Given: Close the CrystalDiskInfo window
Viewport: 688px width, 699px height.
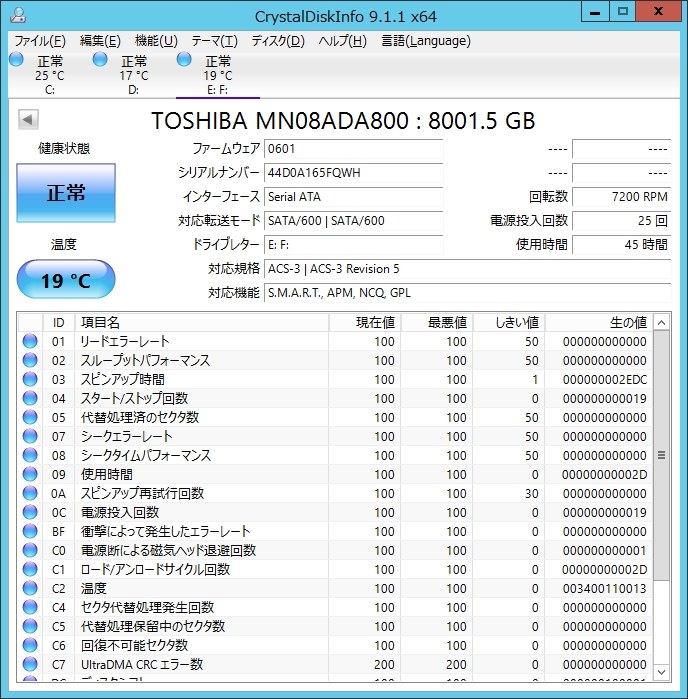Looking at the screenshot, I should [x=658, y=12].
